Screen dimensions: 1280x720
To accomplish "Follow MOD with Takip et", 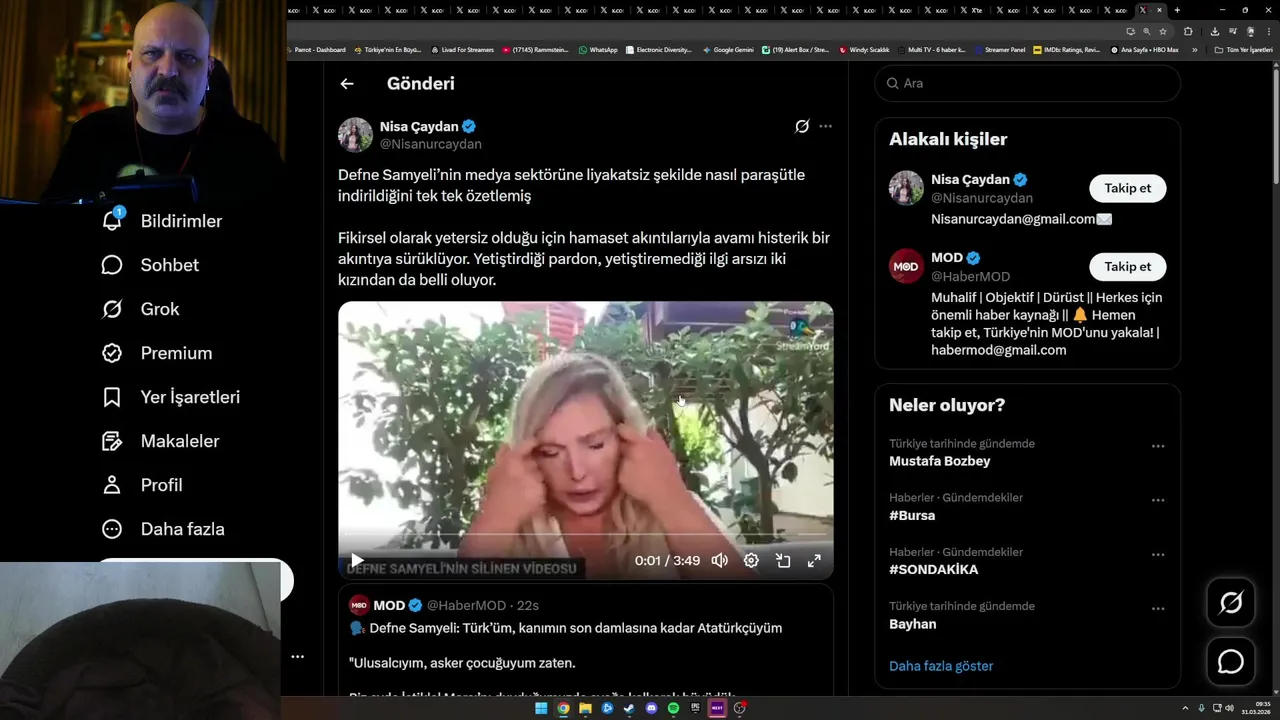I will pyautogui.click(x=1127, y=267).
